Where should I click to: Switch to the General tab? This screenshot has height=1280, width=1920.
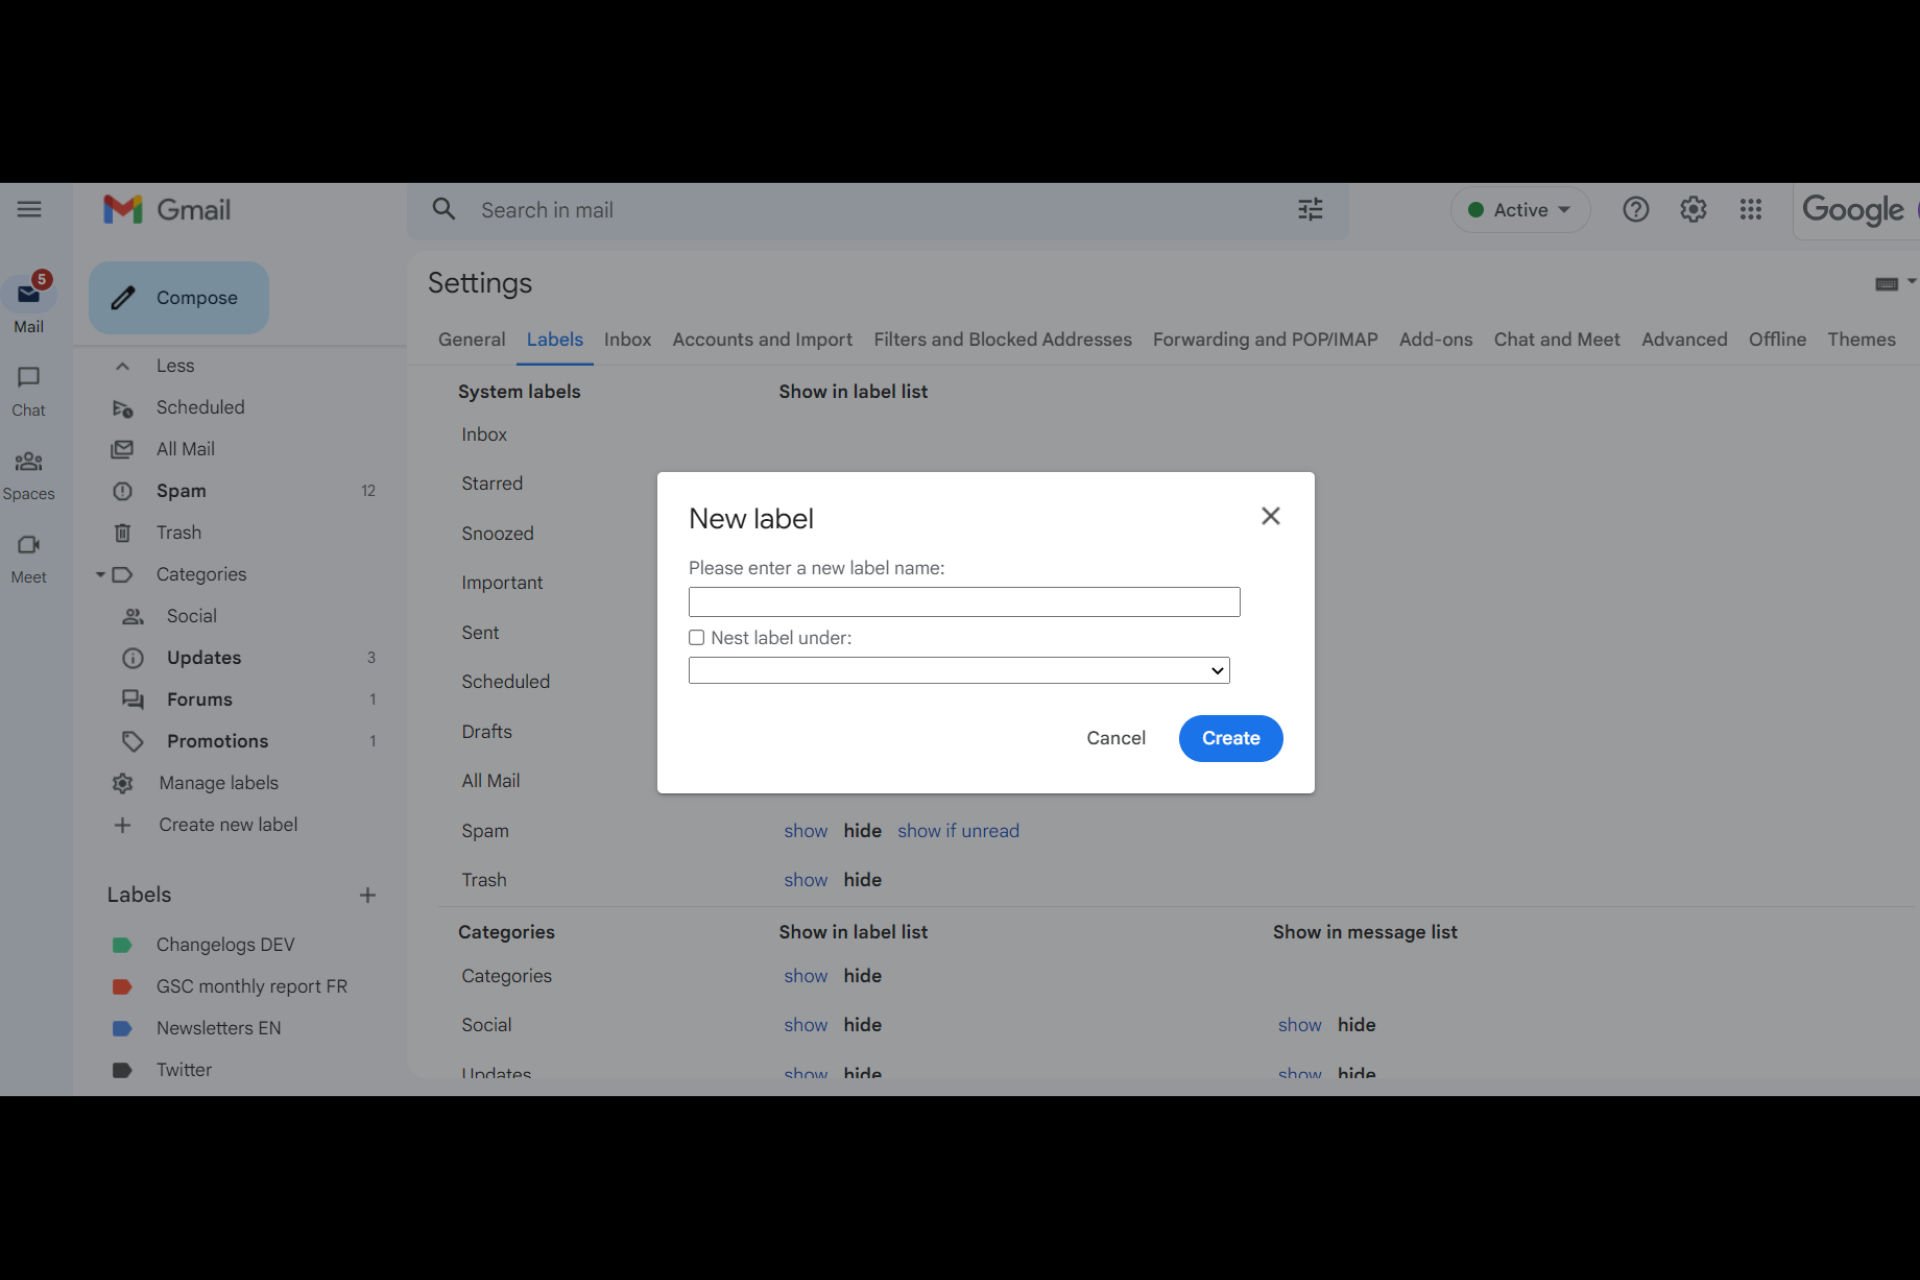click(472, 339)
